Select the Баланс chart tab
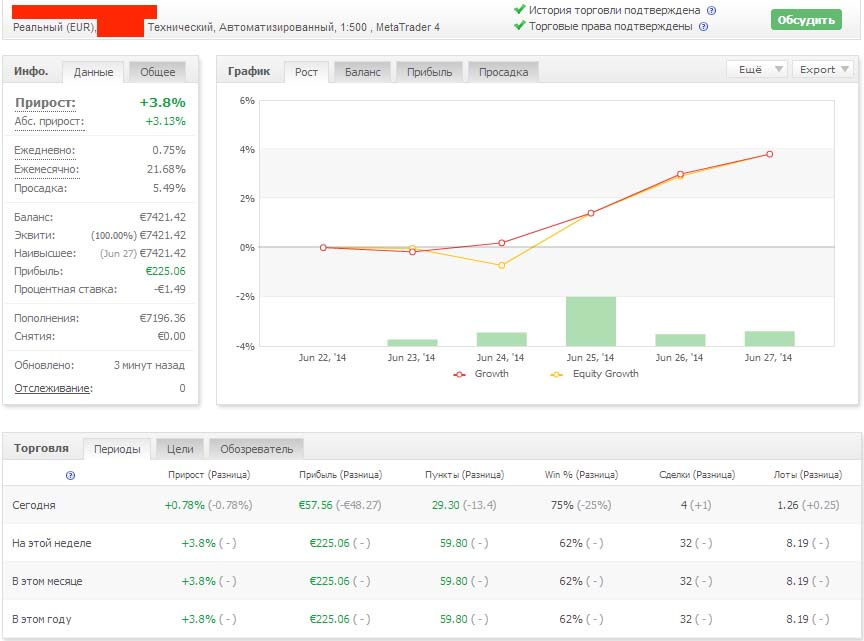 click(x=362, y=72)
